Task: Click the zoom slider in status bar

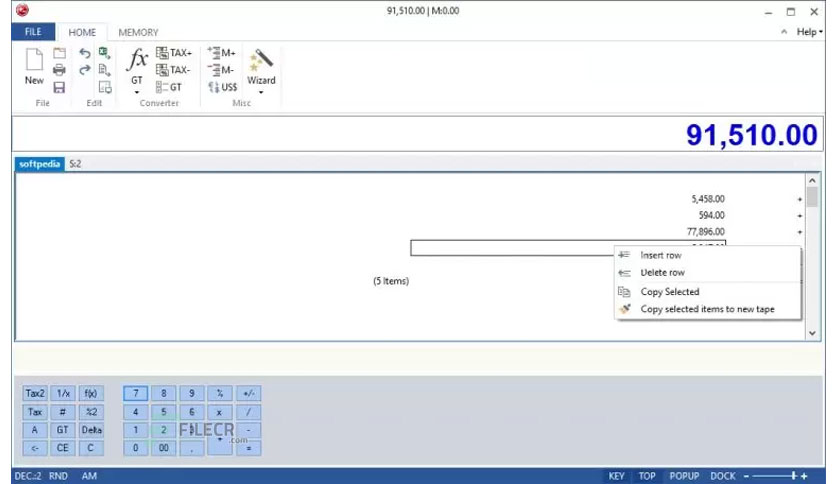Action: pyautogui.click(x=775, y=476)
